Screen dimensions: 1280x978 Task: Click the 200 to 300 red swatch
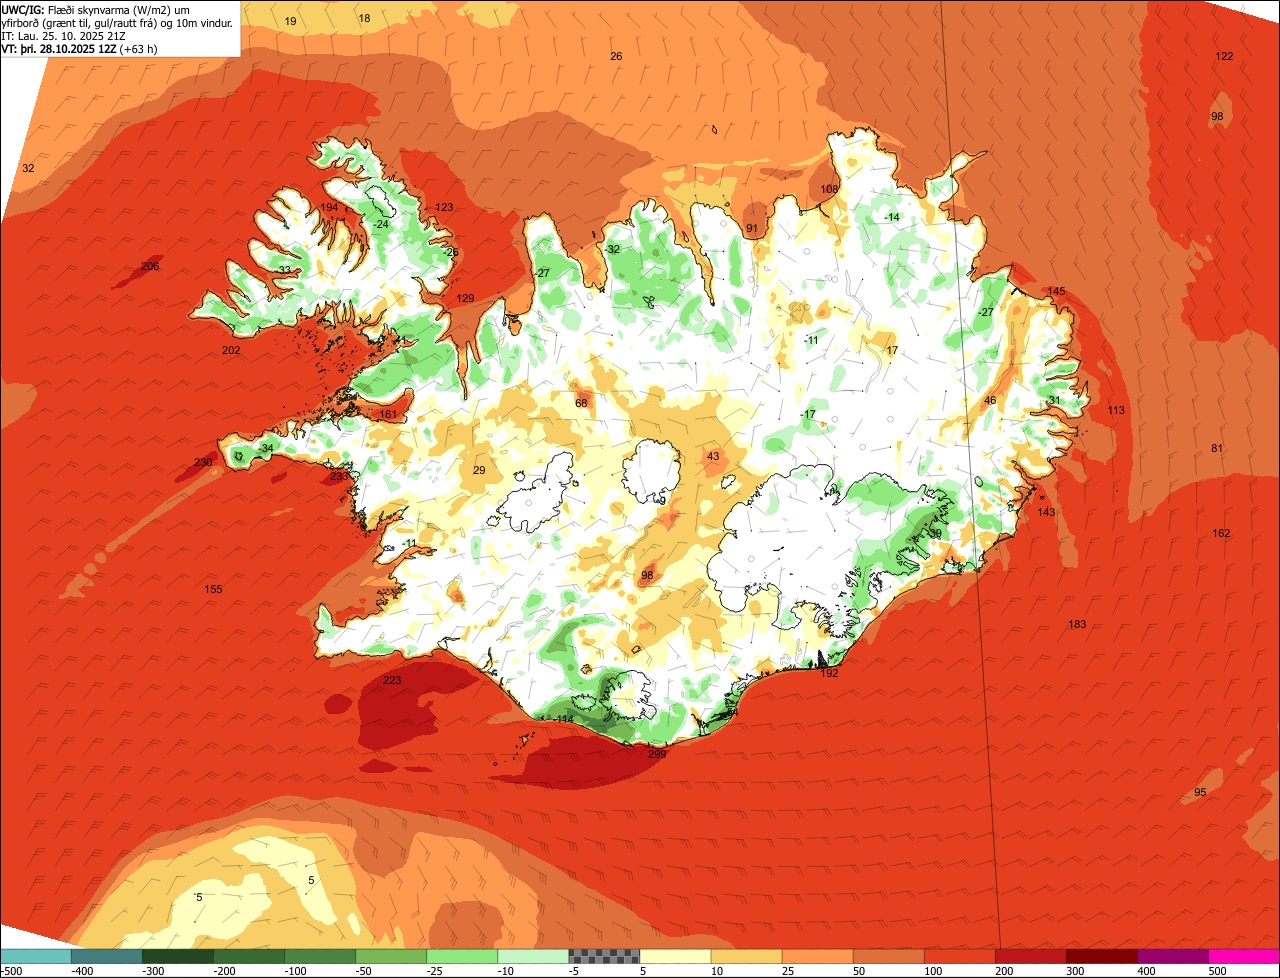(1030, 956)
